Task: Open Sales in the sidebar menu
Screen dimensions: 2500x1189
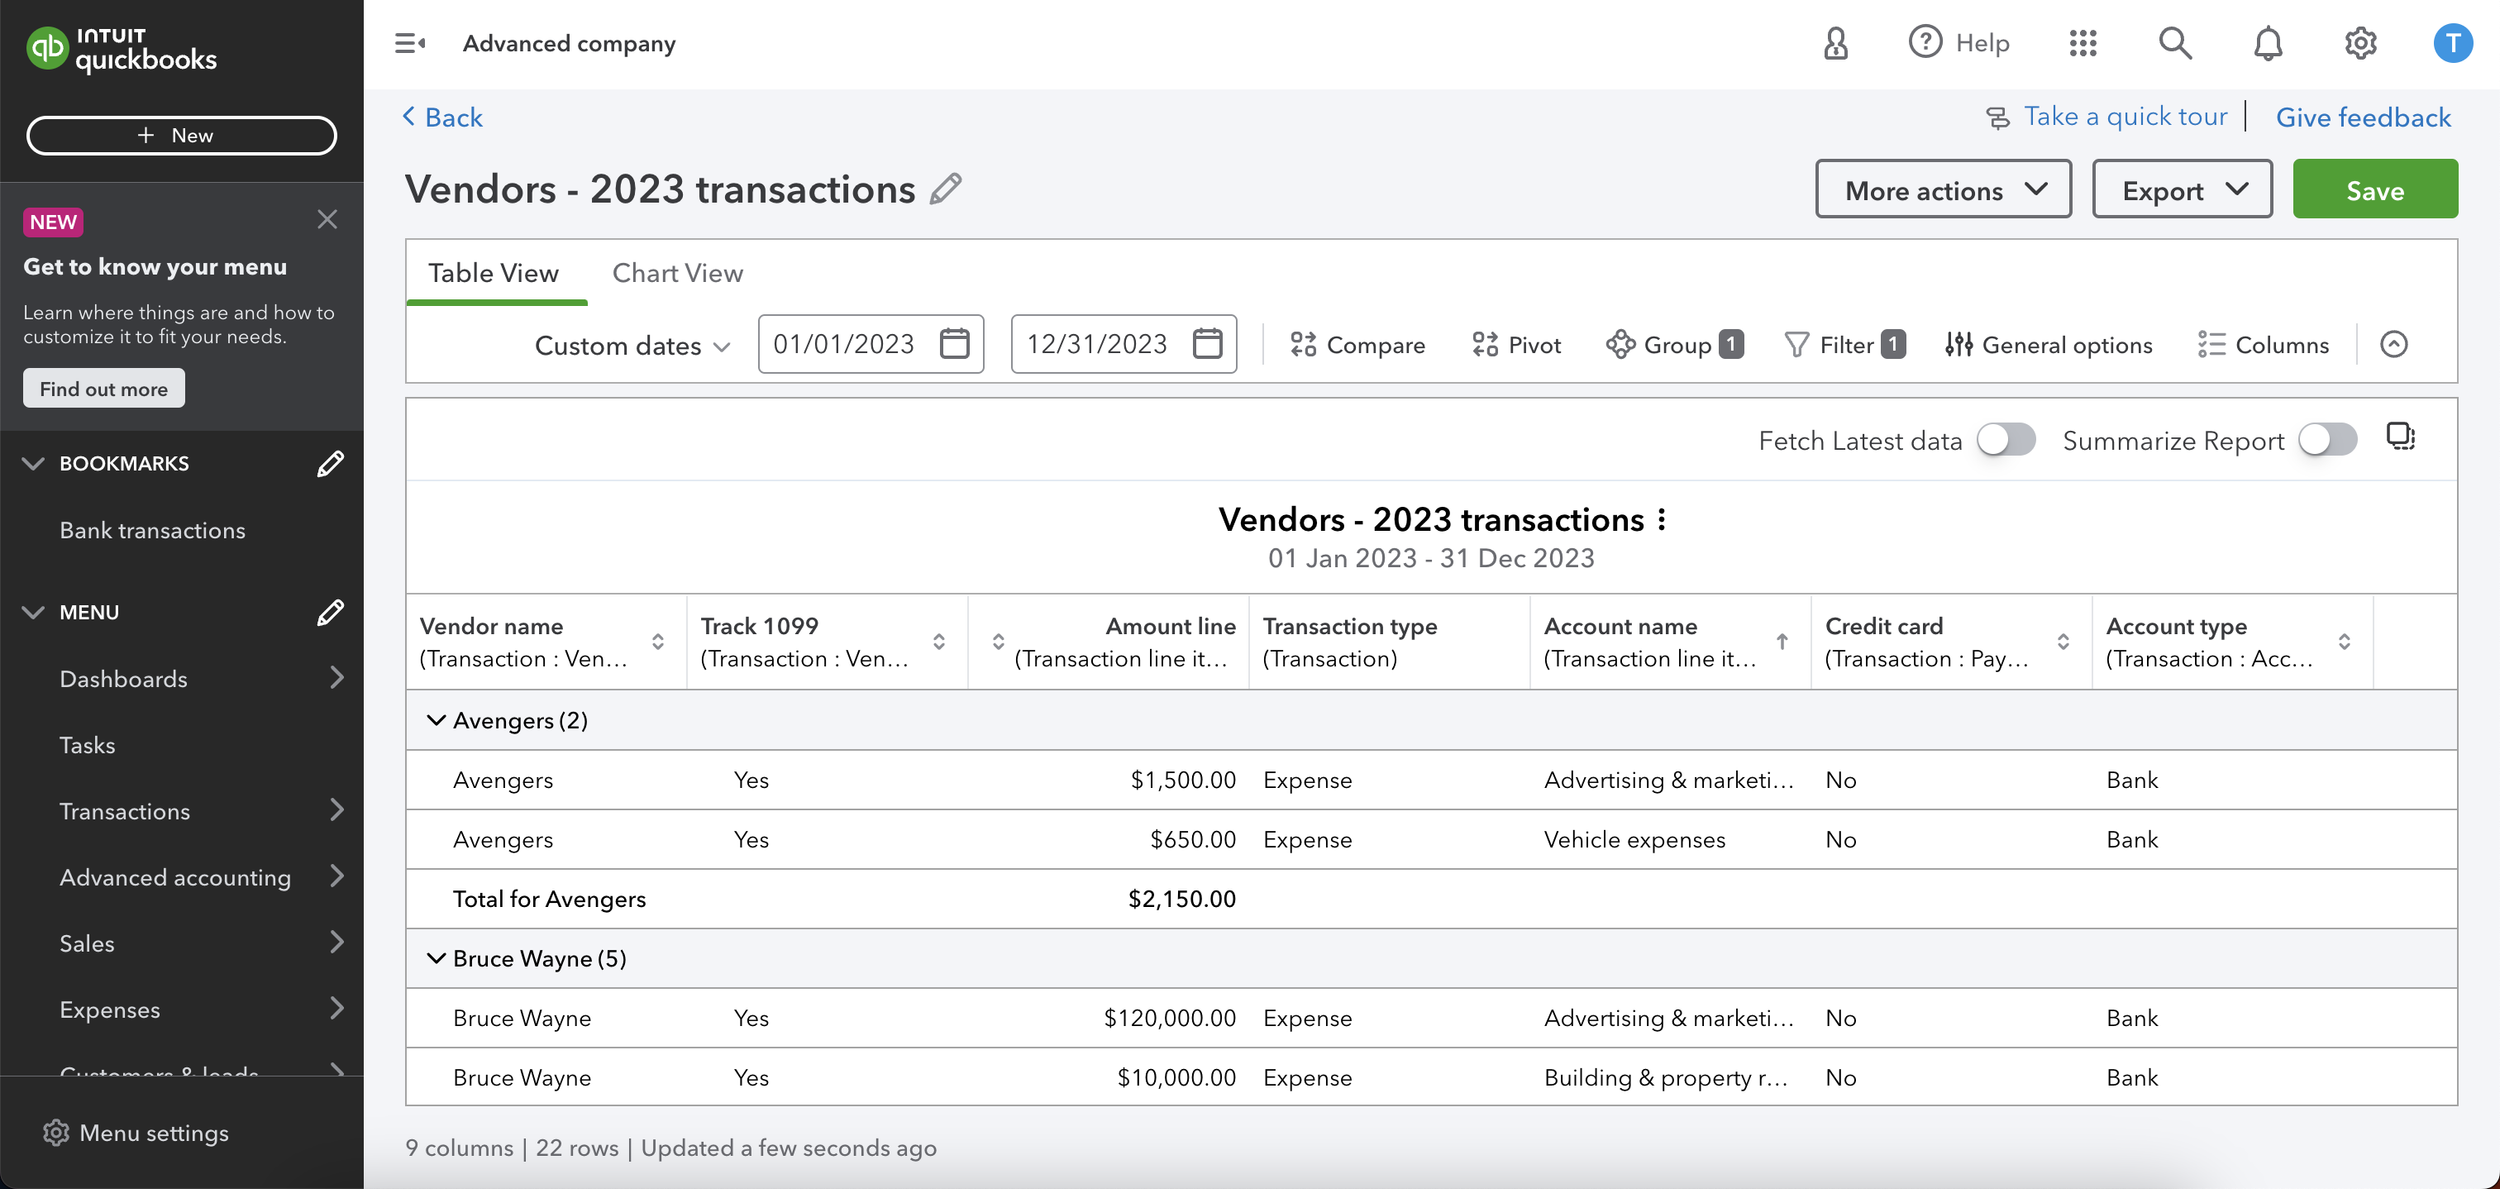Action: (87, 943)
